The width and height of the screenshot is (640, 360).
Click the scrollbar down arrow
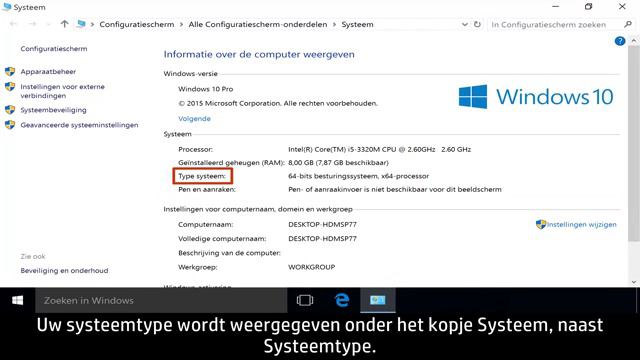pos(633,282)
